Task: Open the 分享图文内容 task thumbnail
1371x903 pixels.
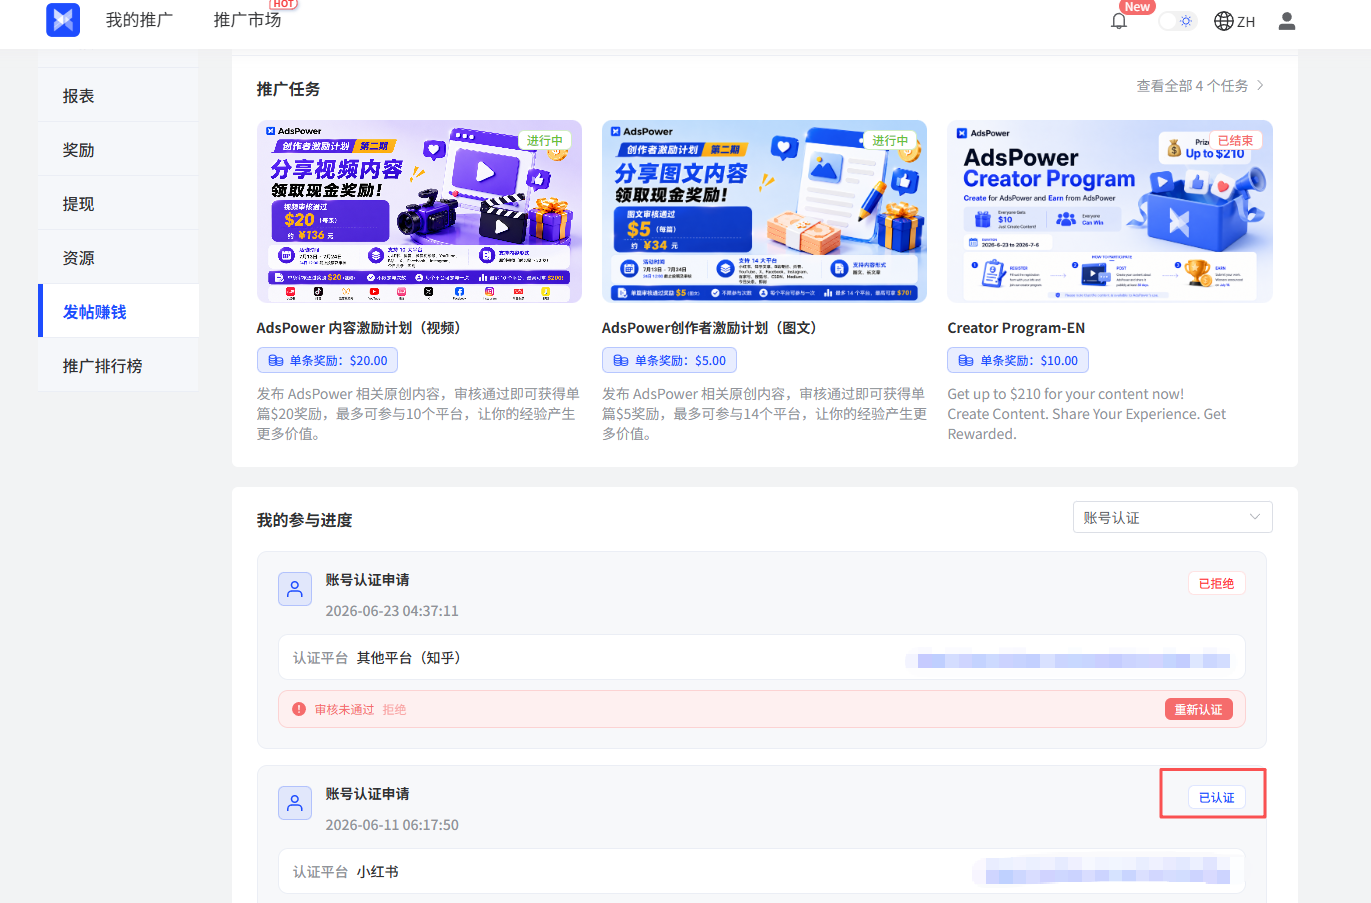Action: pyautogui.click(x=764, y=212)
